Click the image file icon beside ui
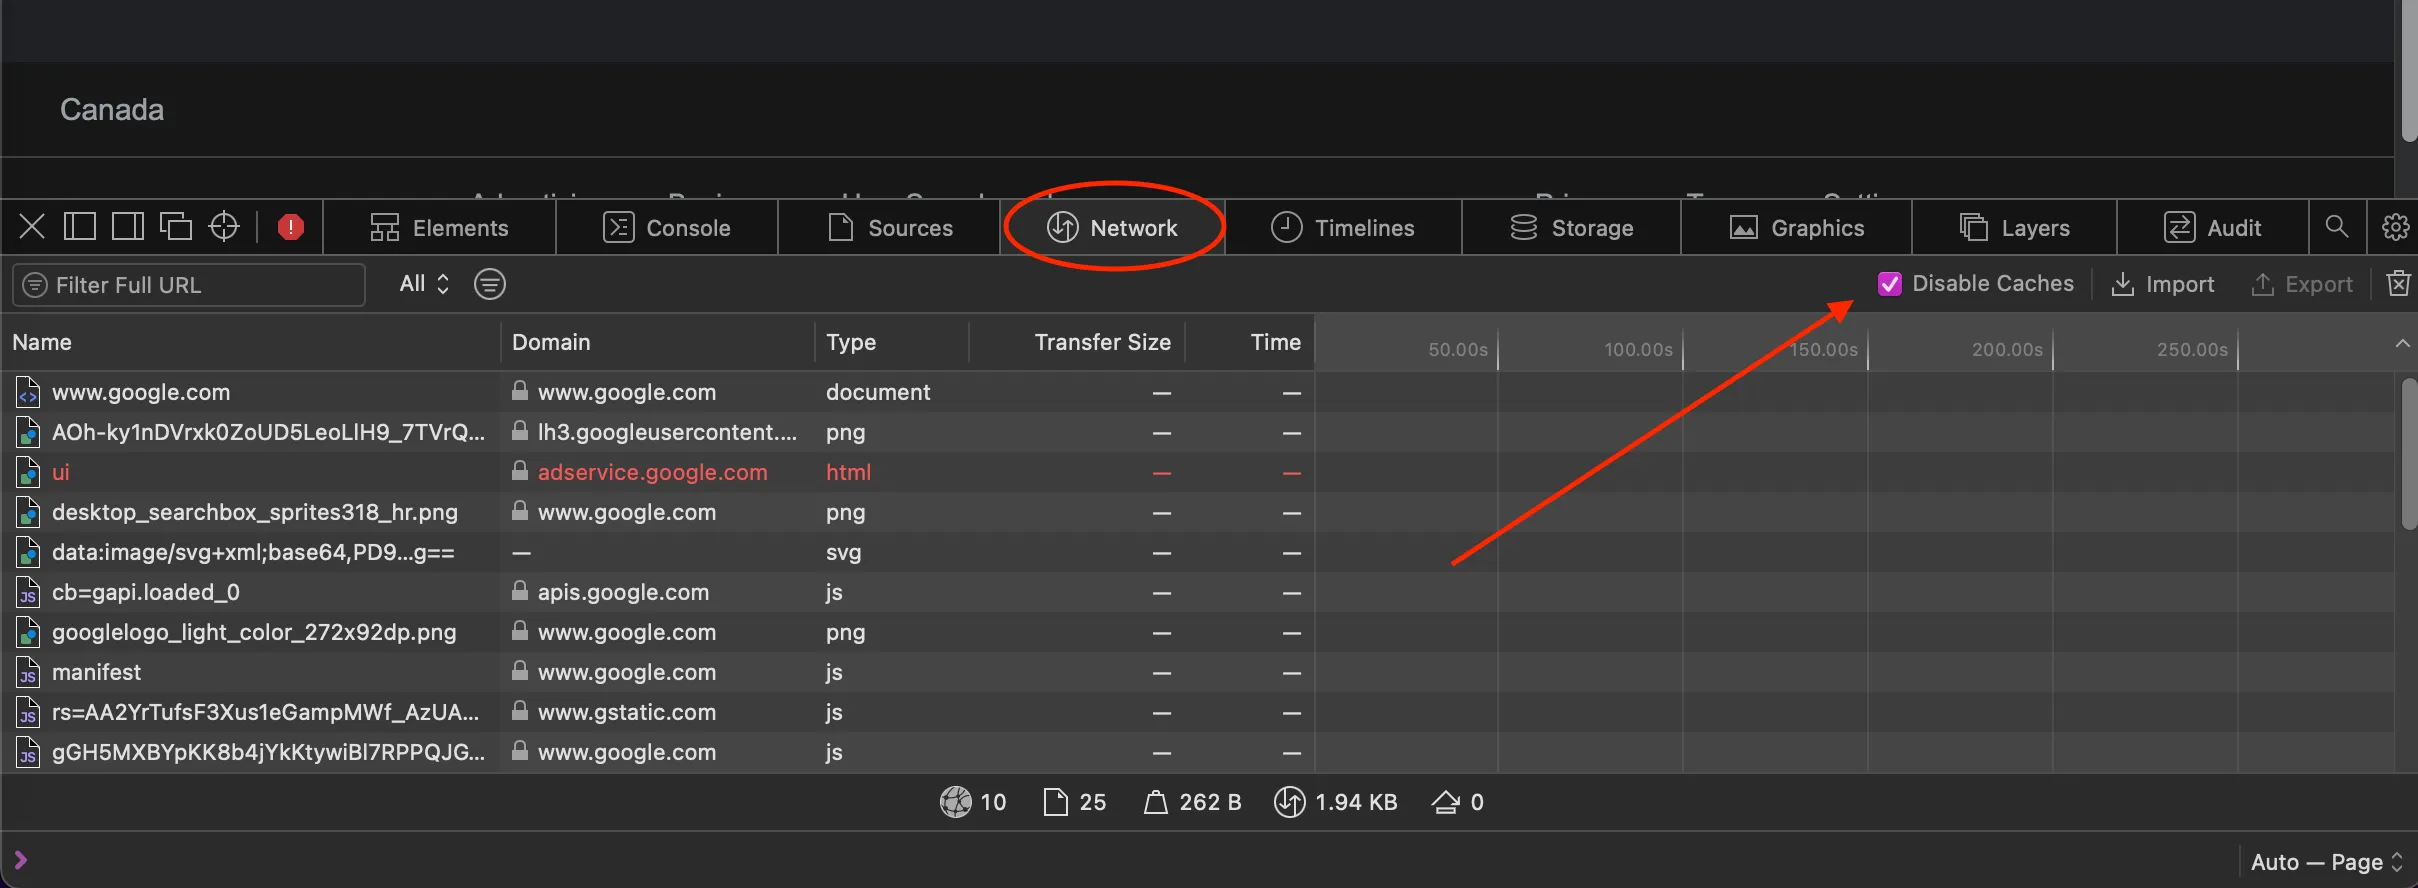Viewport: 2418px width, 888px height. coord(28,472)
